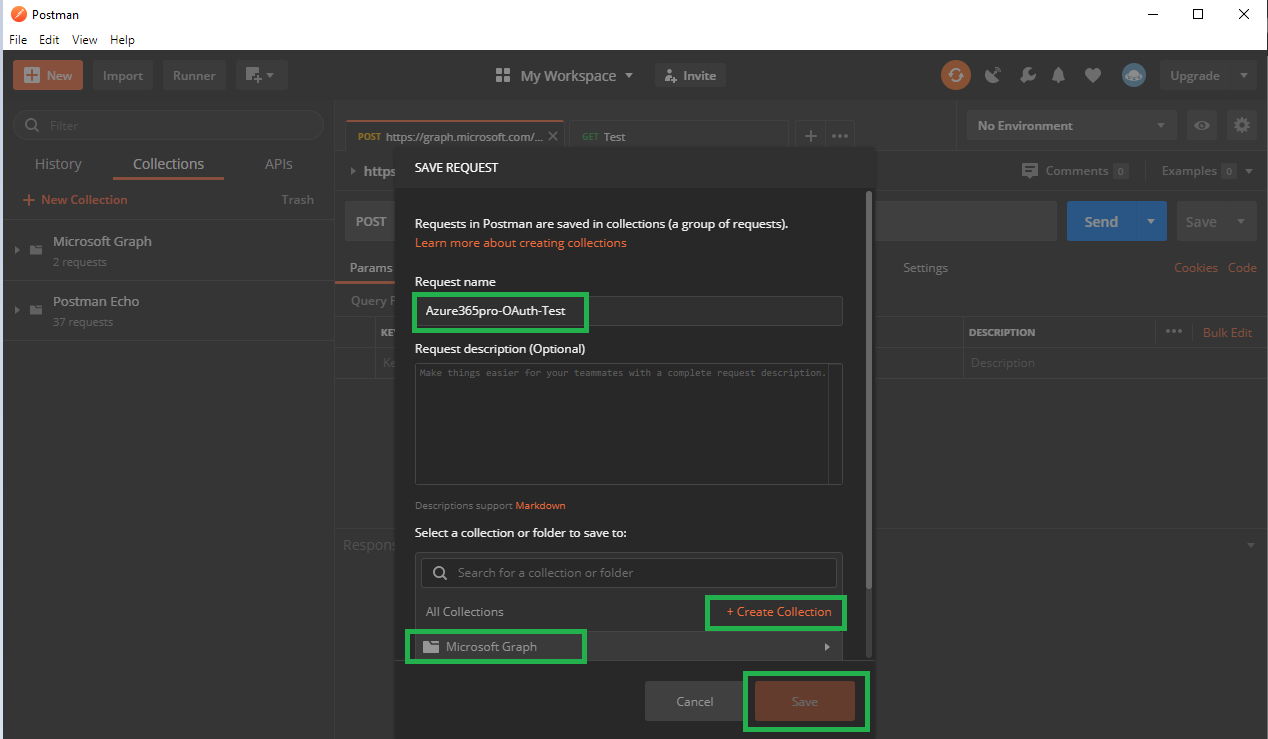Click the Create Collection link
This screenshot has height=739, width=1268.
779,612
